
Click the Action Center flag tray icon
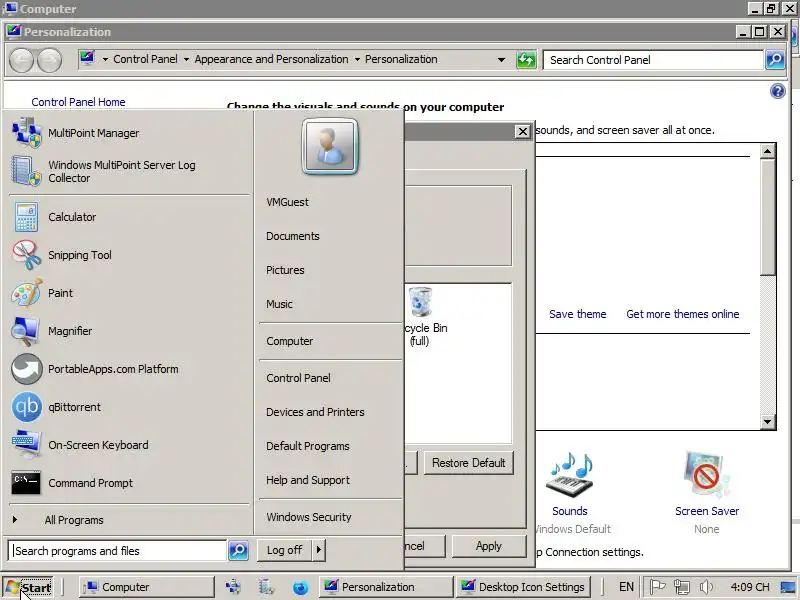(657, 587)
